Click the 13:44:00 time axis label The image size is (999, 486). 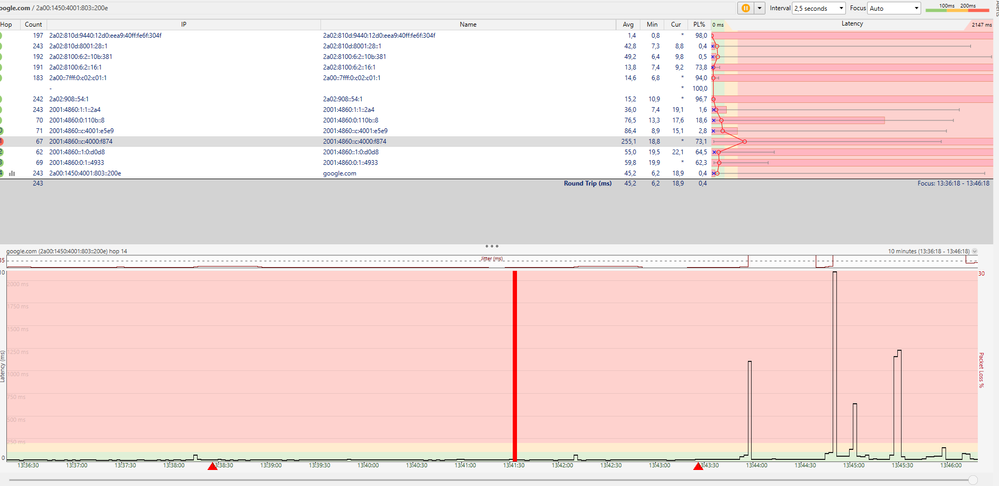tap(757, 466)
